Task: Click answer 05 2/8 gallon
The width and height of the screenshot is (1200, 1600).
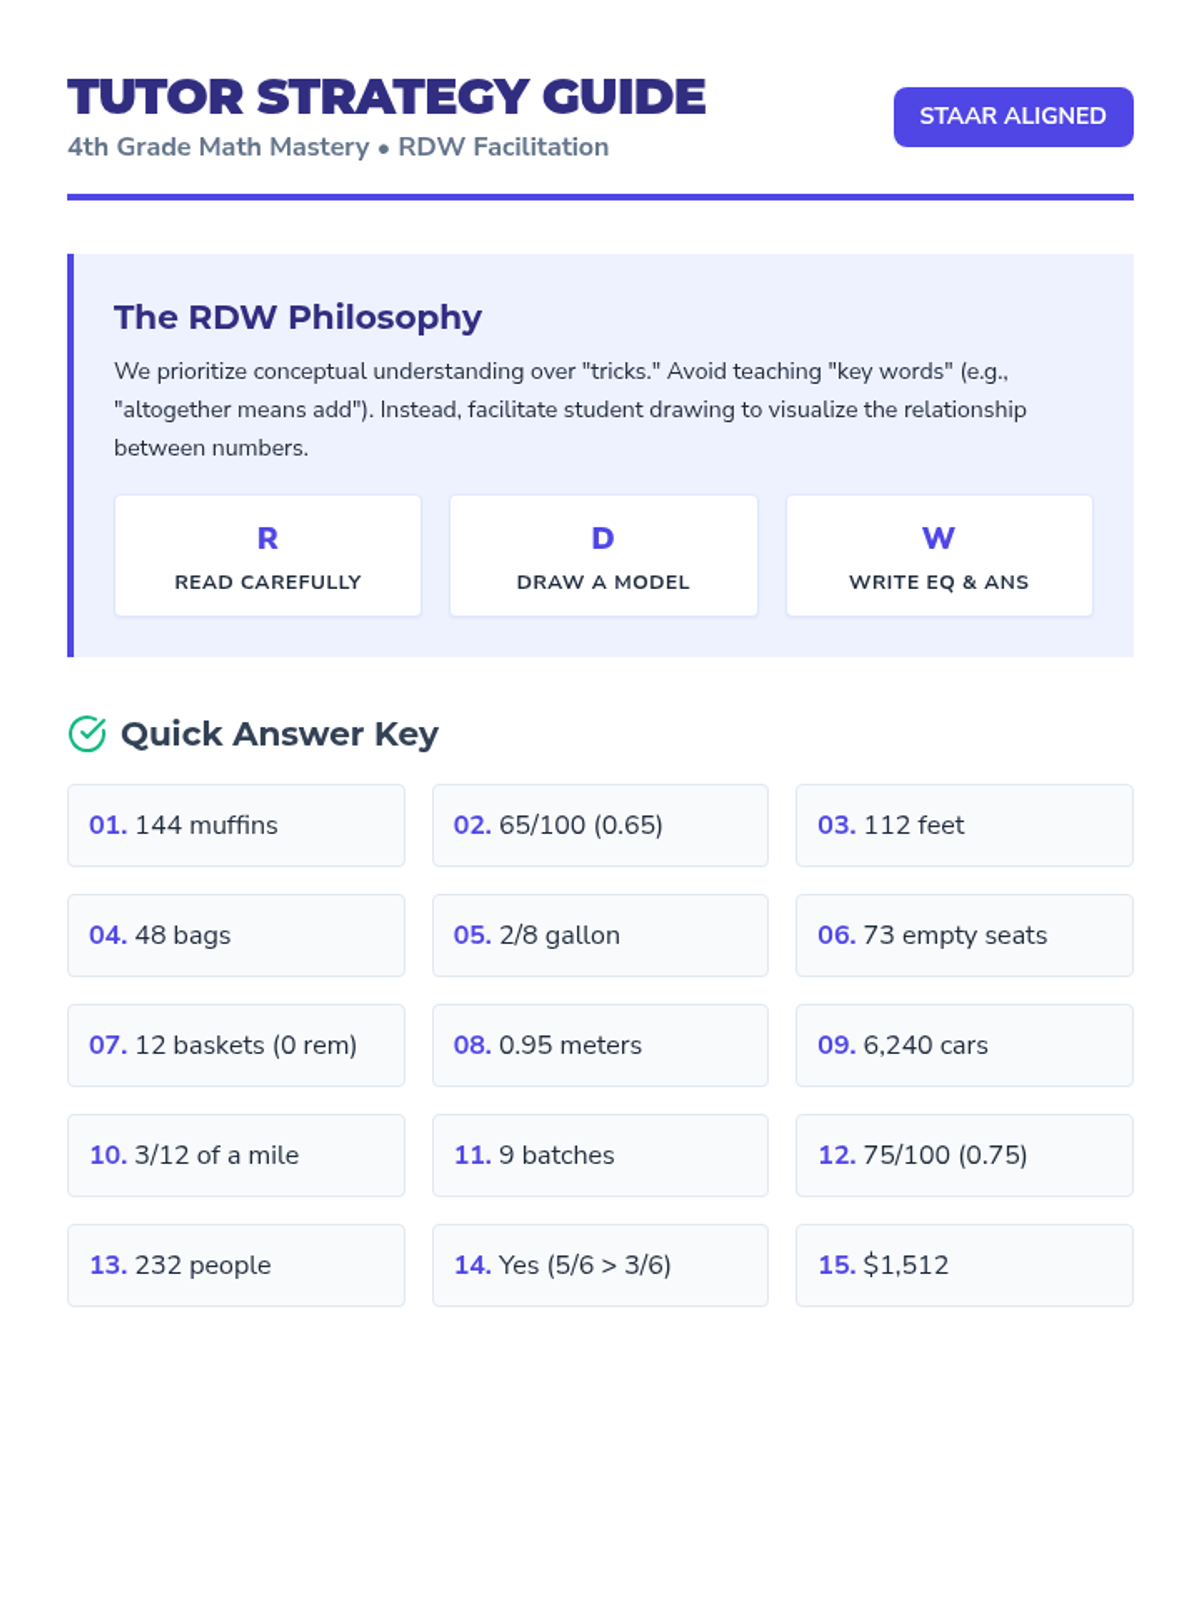Action: click(x=600, y=935)
